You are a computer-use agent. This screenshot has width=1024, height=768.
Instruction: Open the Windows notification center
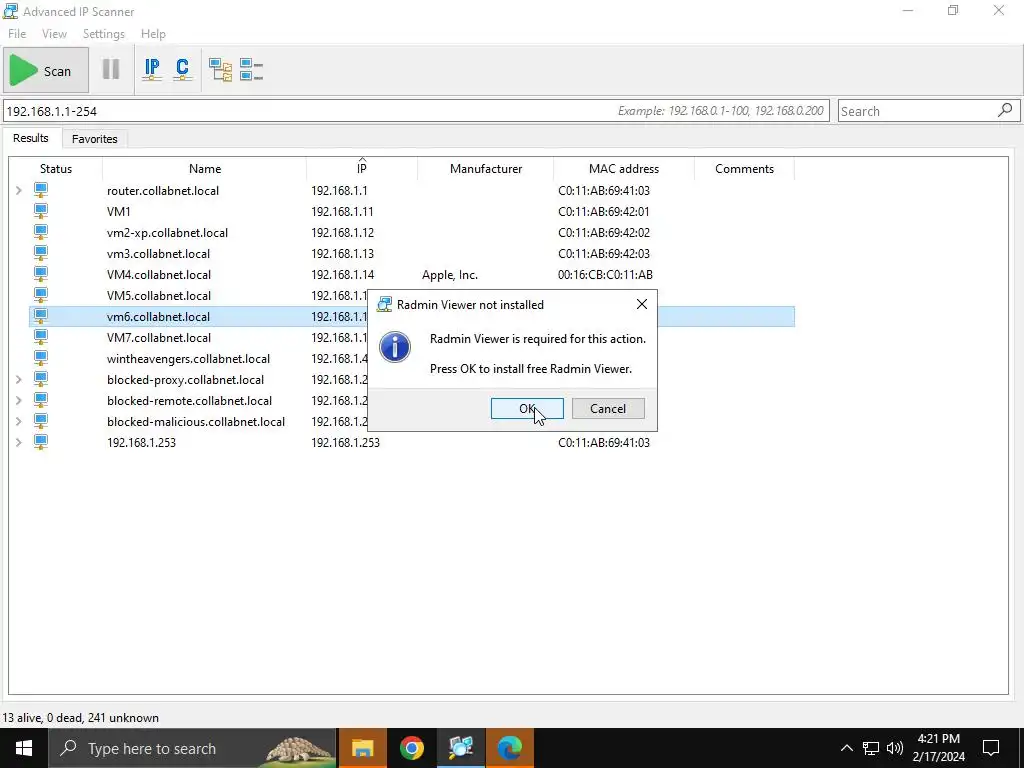[x=991, y=748]
